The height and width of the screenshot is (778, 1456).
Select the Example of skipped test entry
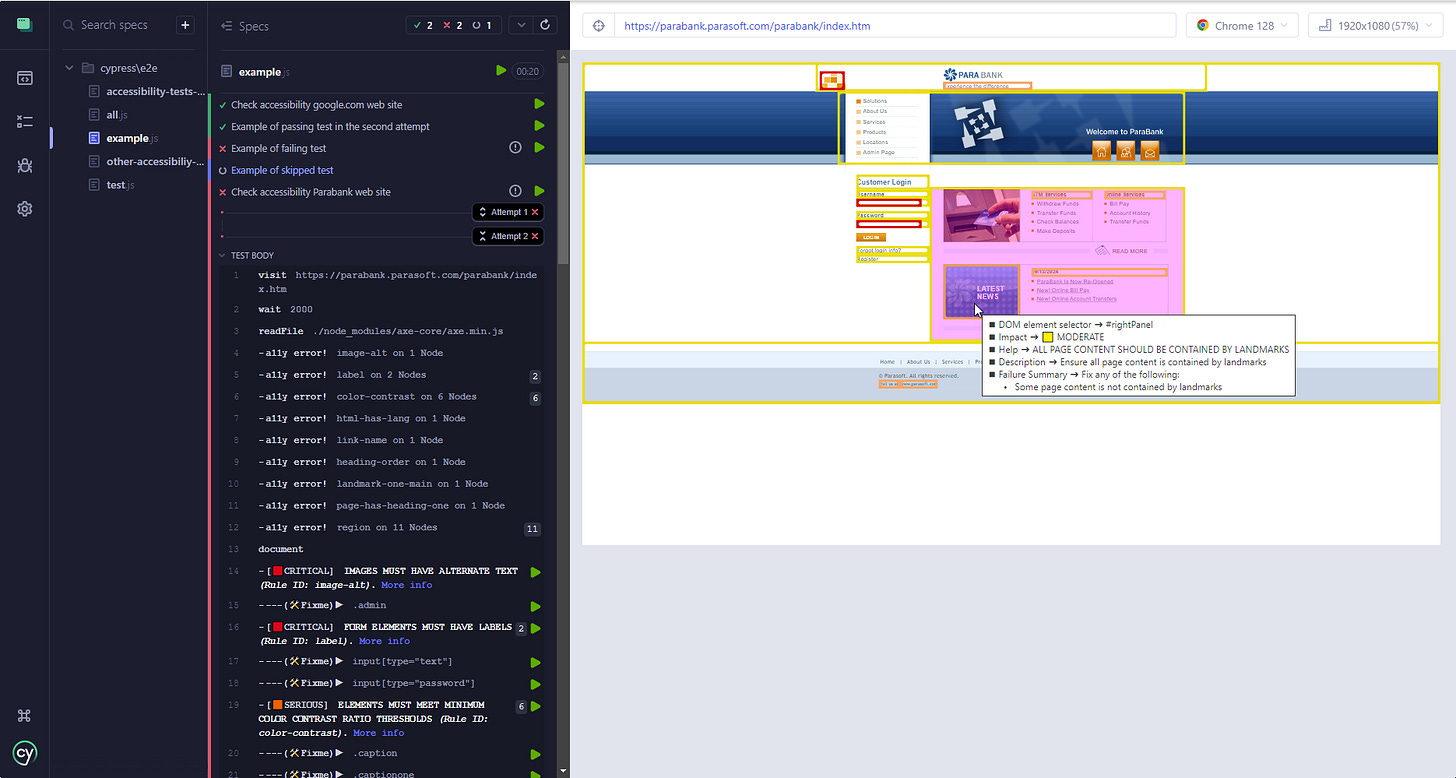(282, 170)
